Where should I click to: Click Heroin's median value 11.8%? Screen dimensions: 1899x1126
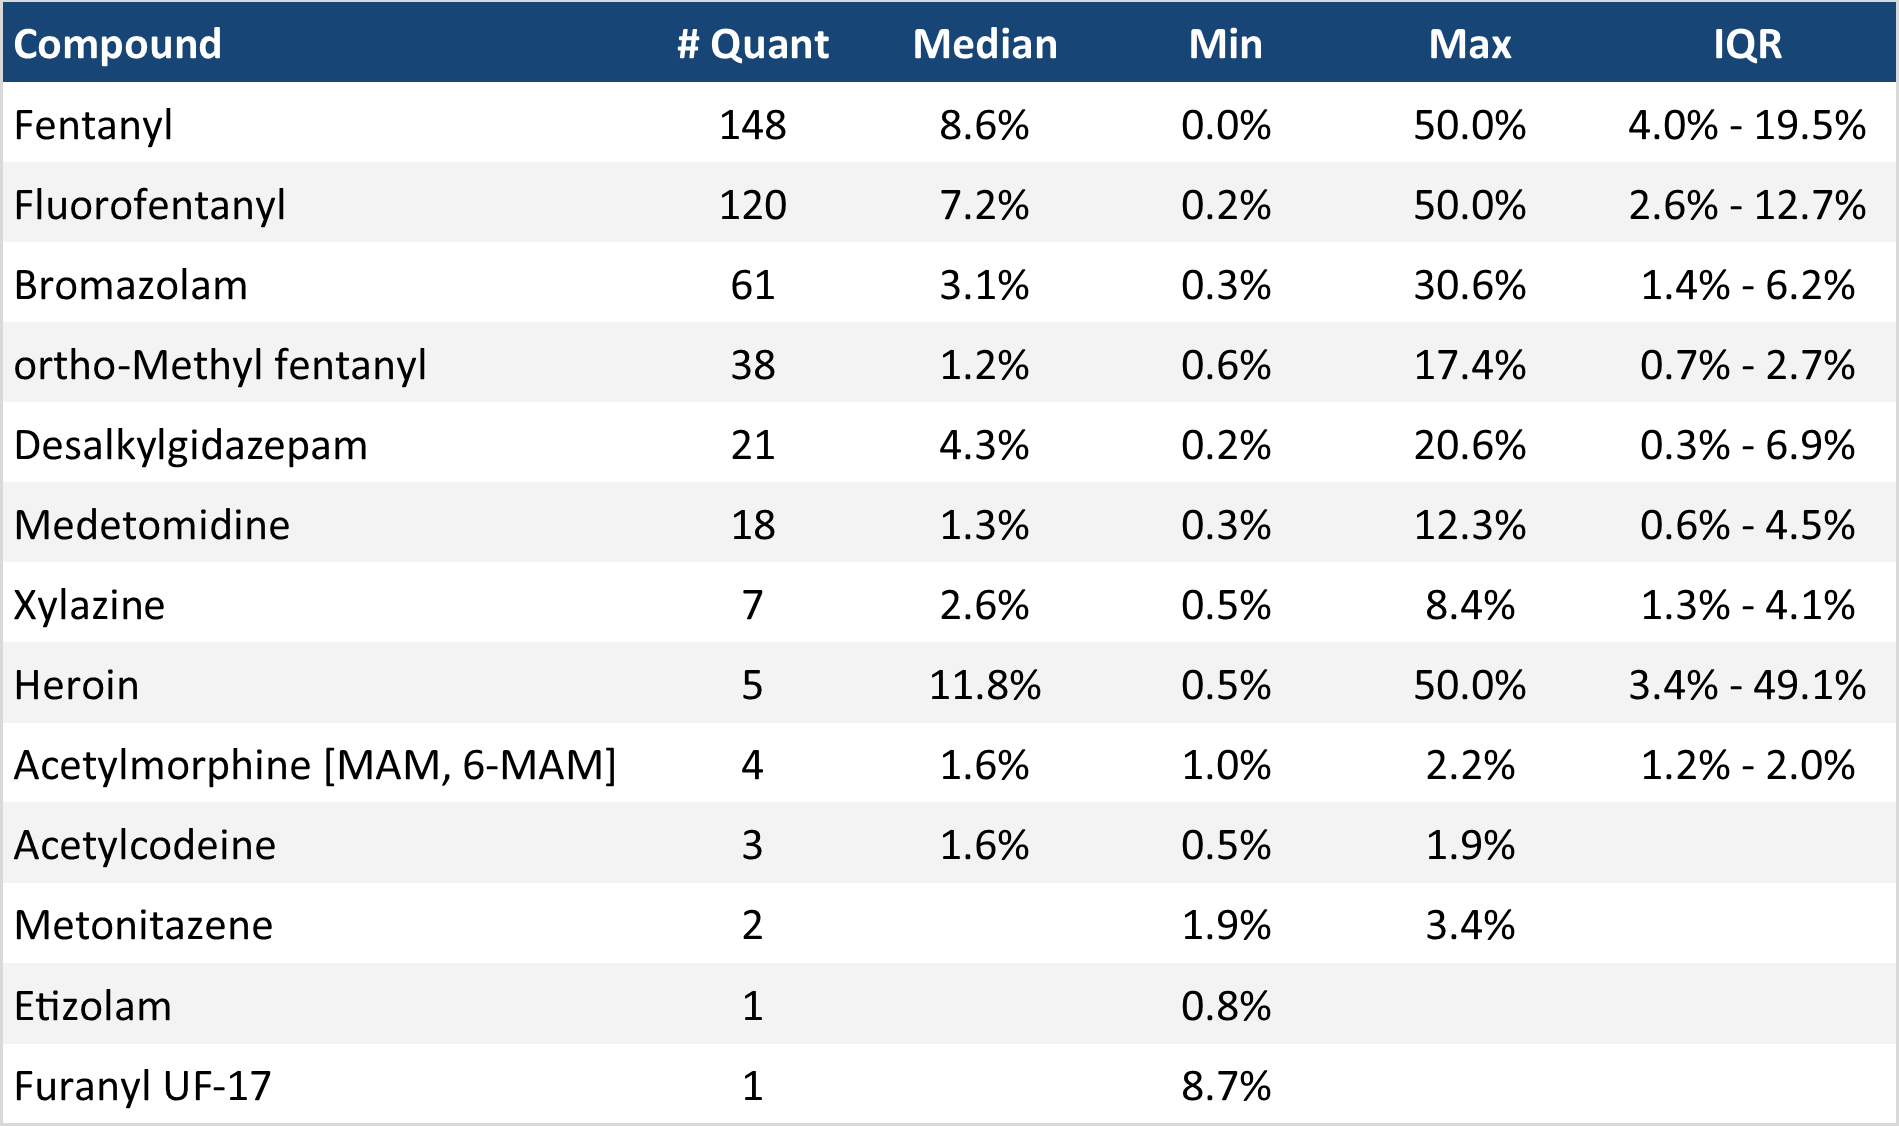(984, 685)
